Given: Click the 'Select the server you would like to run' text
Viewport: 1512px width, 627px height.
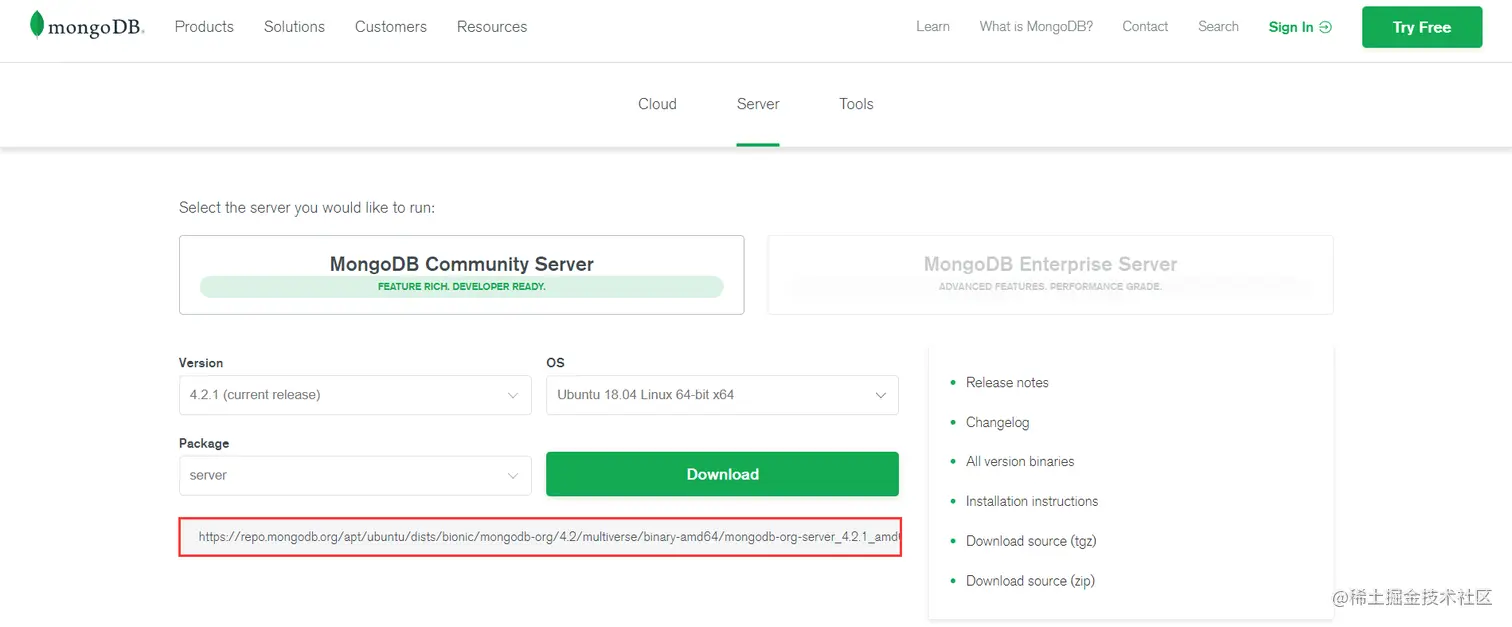Looking at the screenshot, I should 307,208.
